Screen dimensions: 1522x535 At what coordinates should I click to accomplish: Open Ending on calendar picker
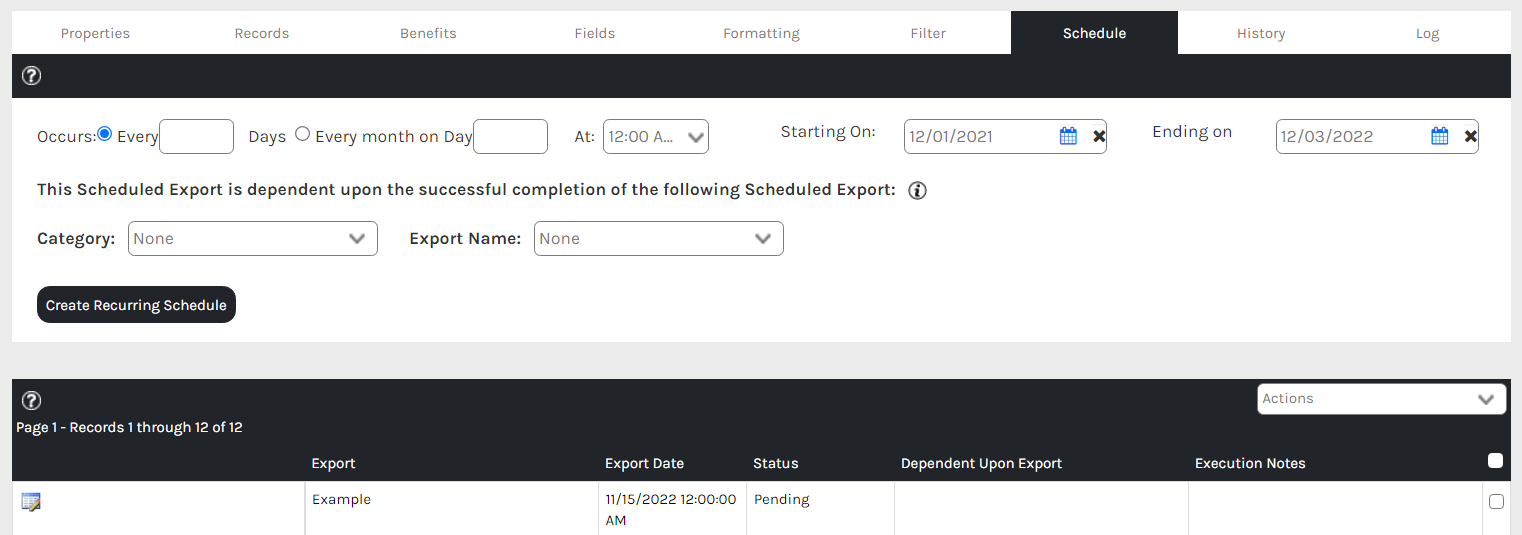click(x=1439, y=136)
